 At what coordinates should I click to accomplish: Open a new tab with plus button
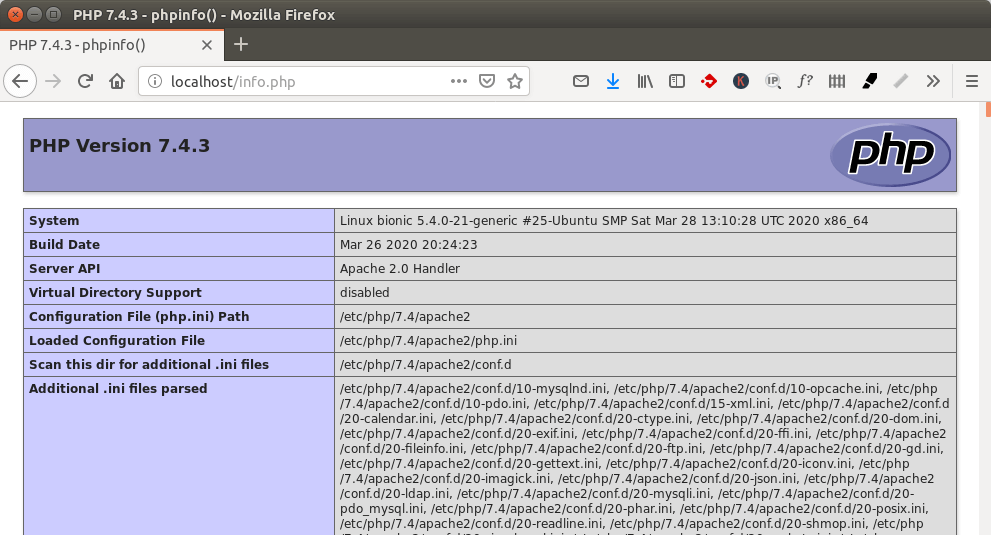[241, 44]
